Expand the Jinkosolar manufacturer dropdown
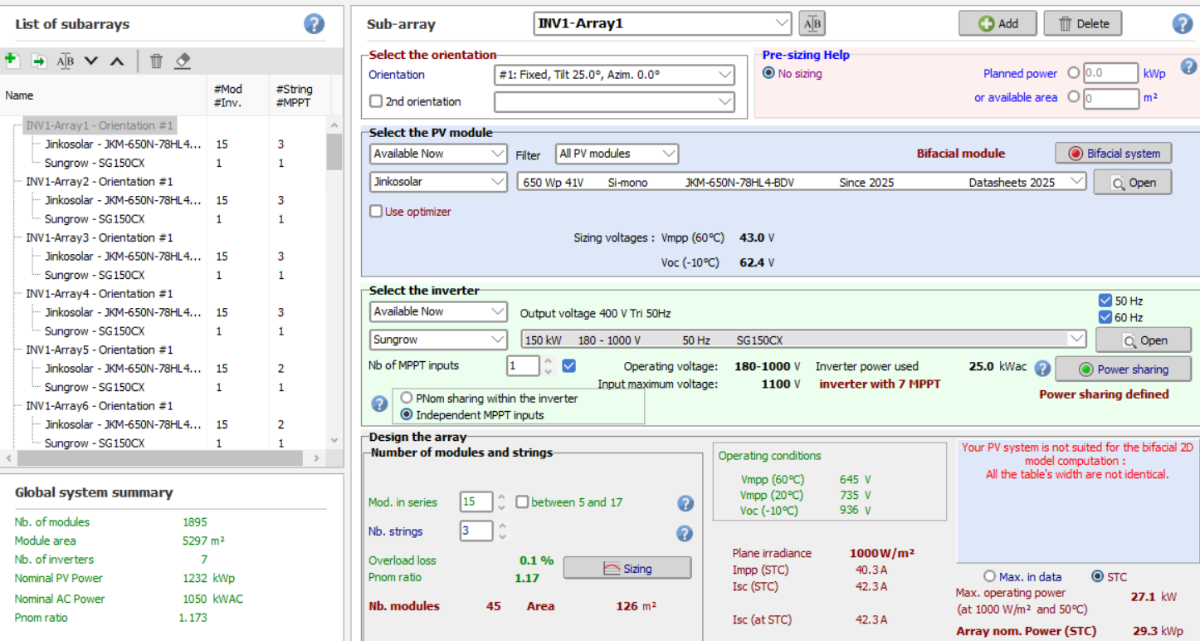The image size is (1200, 641). (x=438, y=182)
